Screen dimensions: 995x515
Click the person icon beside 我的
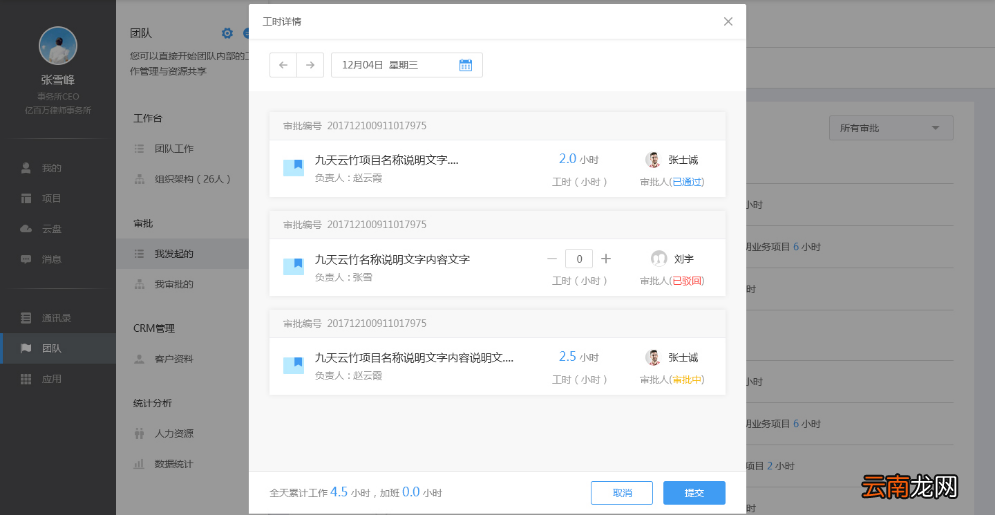pos(26,168)
